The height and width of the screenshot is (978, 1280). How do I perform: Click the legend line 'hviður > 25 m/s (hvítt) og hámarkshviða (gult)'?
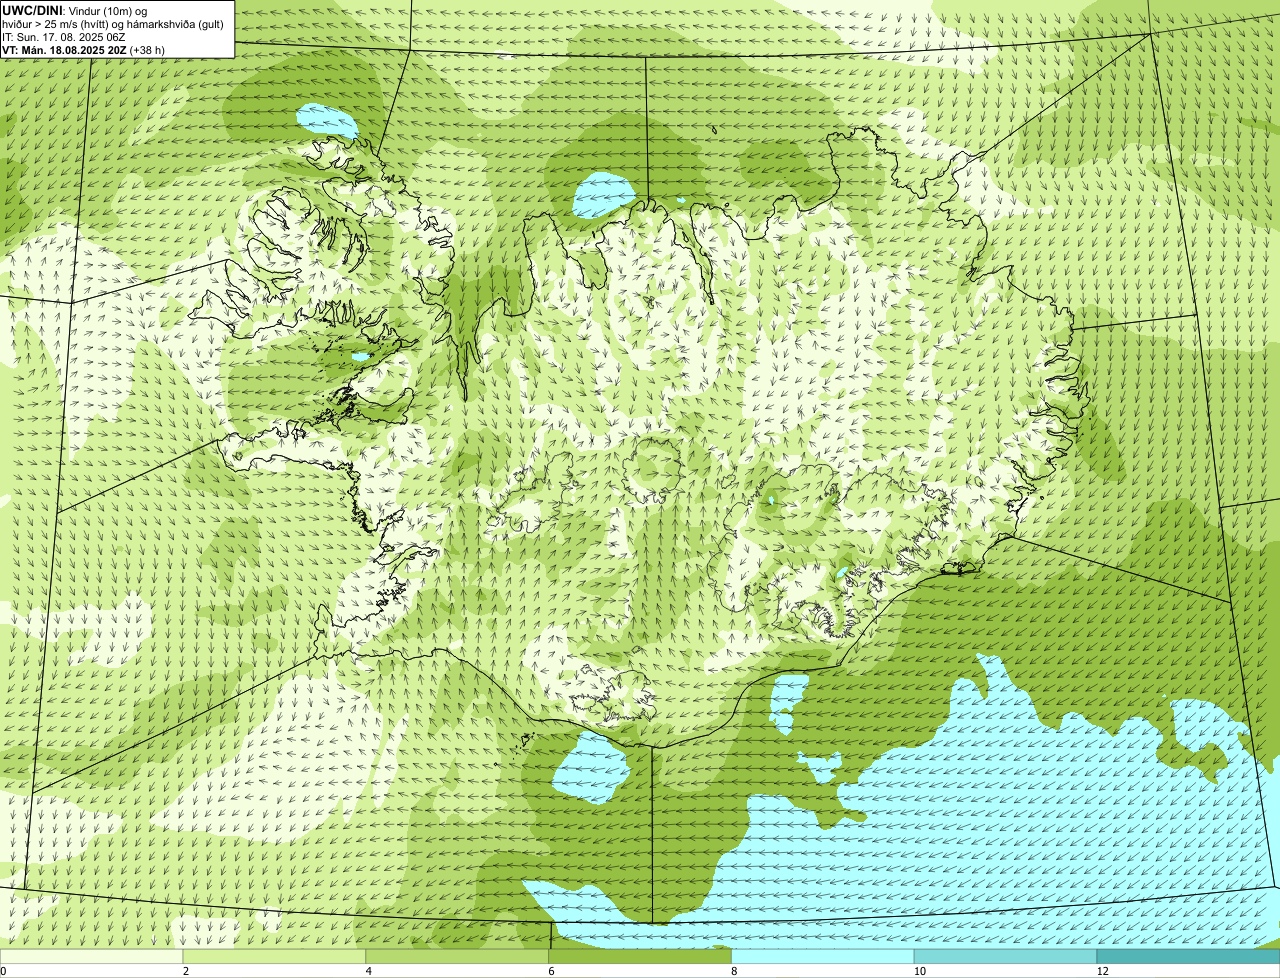click(x=112, y=24)
